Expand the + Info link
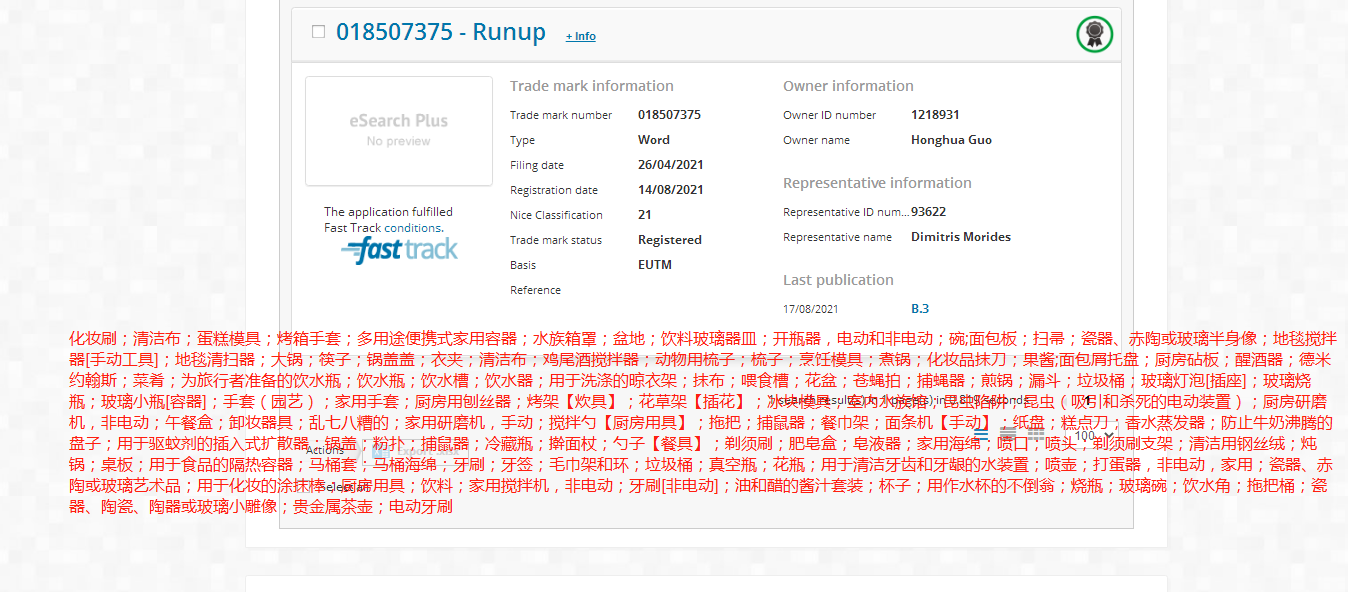The height and width of the screenshot is (592, 1348). 580,36
